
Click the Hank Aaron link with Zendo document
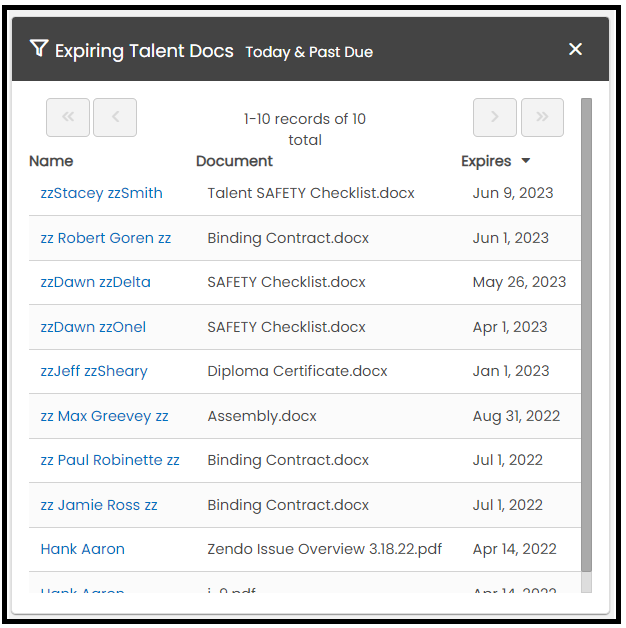point(82,549)
